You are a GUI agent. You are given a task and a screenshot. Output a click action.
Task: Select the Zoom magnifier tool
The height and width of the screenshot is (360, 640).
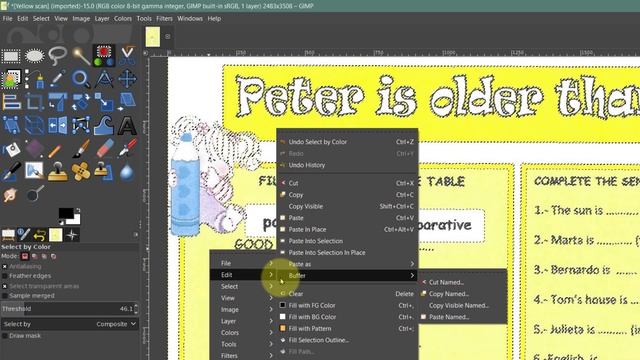pyautogui.click(x=81, y=79)
